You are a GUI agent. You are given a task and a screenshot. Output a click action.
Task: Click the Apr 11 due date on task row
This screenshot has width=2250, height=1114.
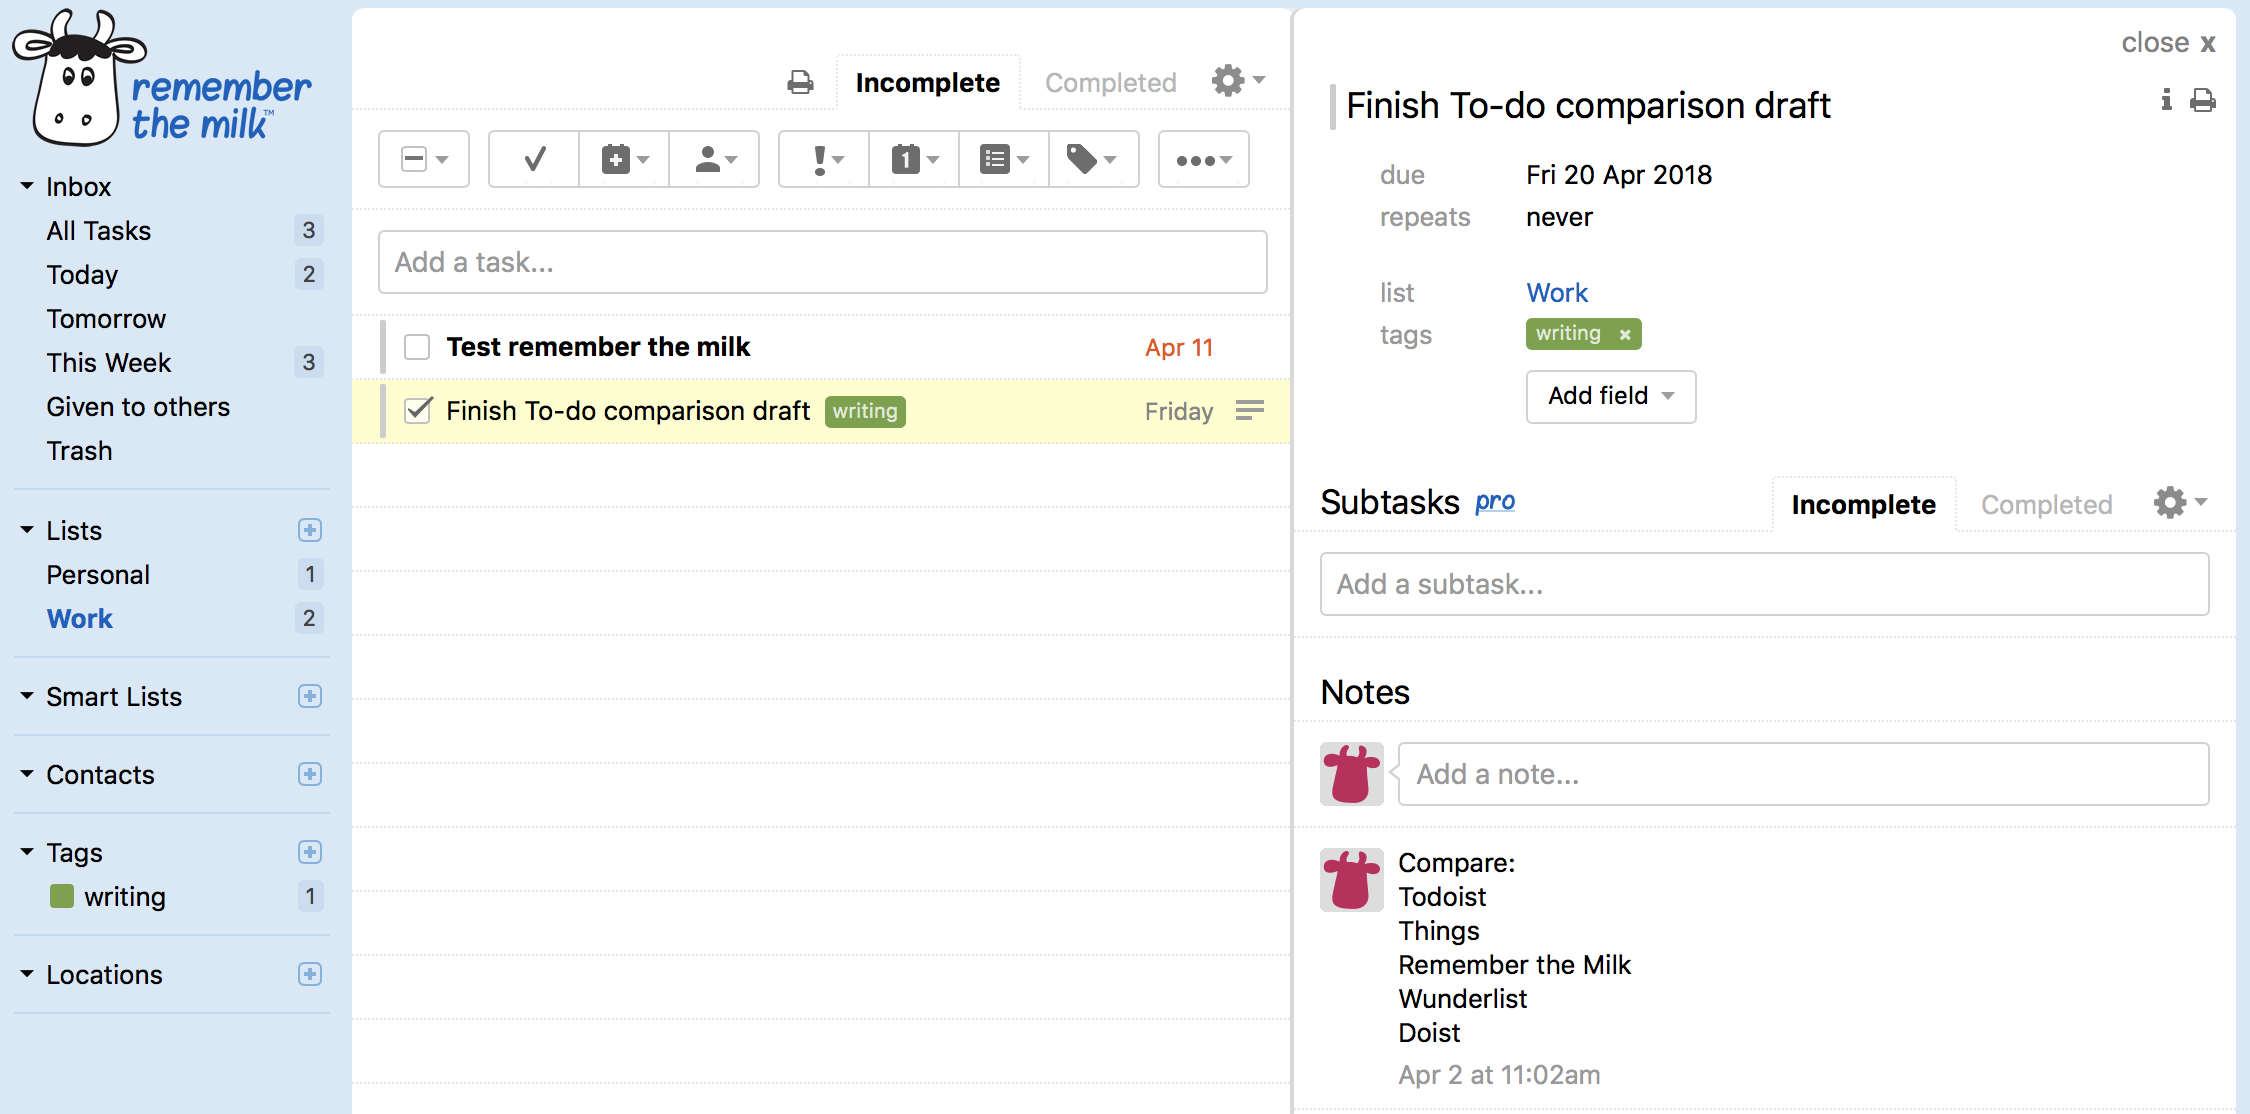point(1179,347)
